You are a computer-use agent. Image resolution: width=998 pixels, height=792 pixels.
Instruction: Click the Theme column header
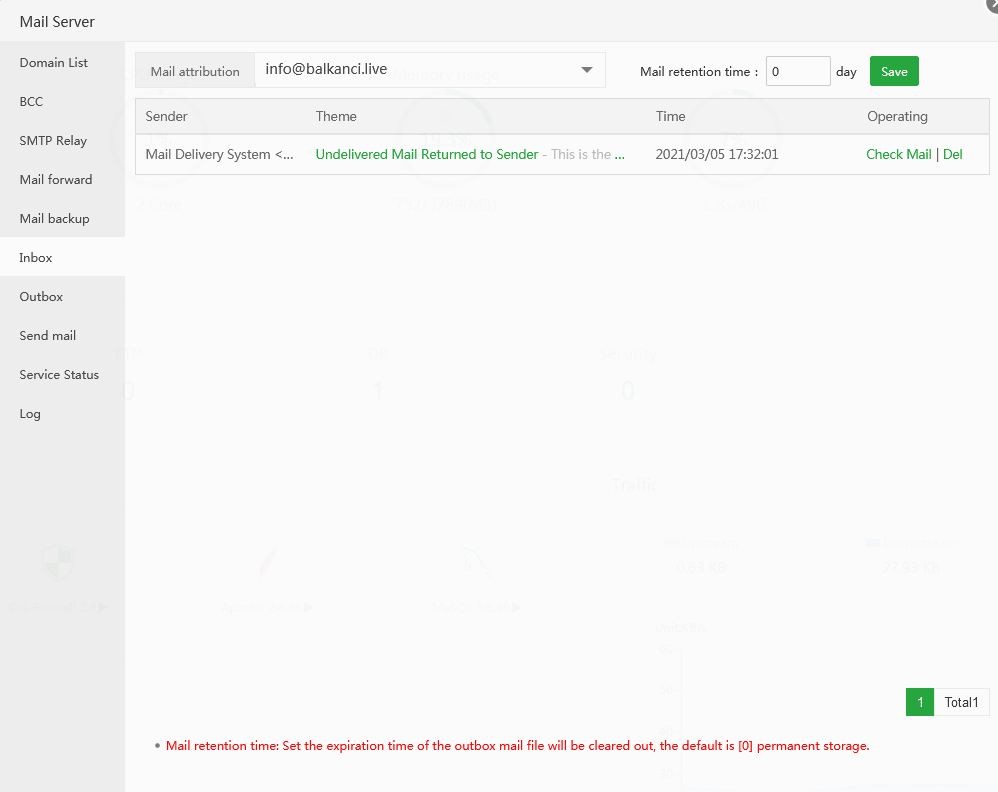pos(335,116)
